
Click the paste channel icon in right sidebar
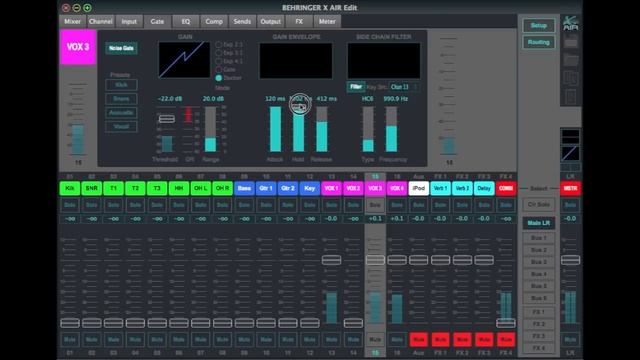point(571,96)
